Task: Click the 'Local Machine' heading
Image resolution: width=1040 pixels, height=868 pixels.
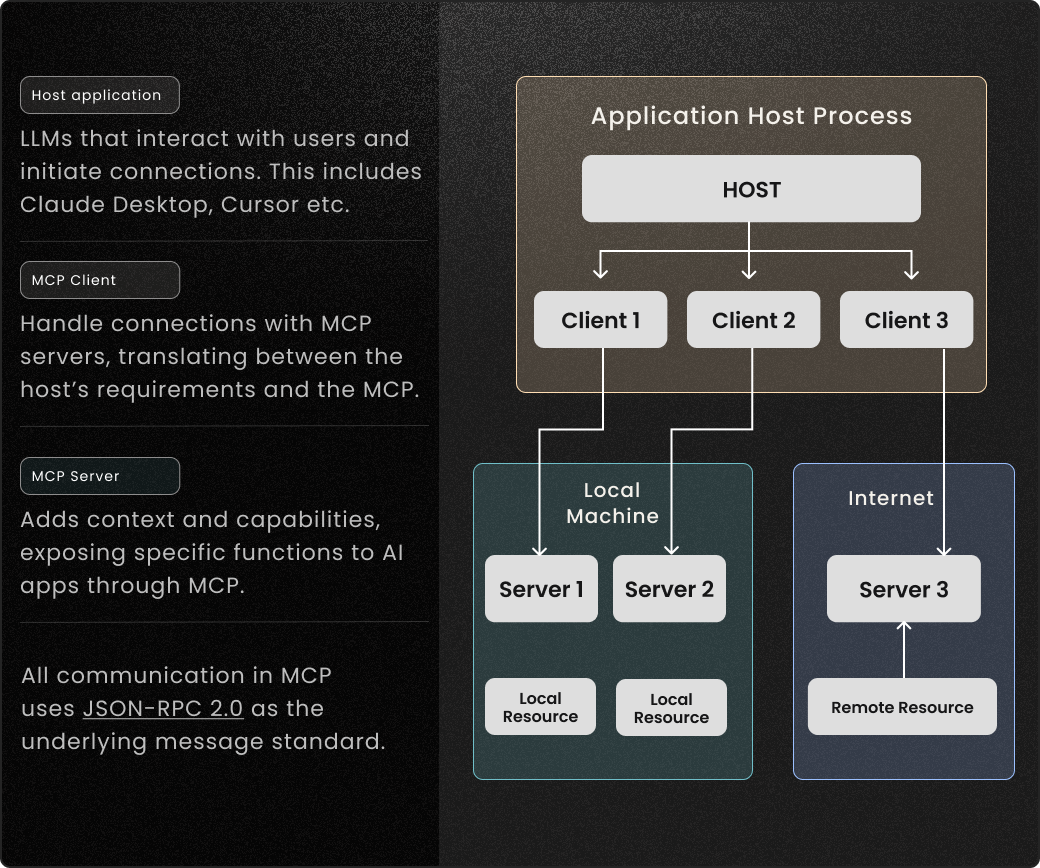Action: coord(612,503)
